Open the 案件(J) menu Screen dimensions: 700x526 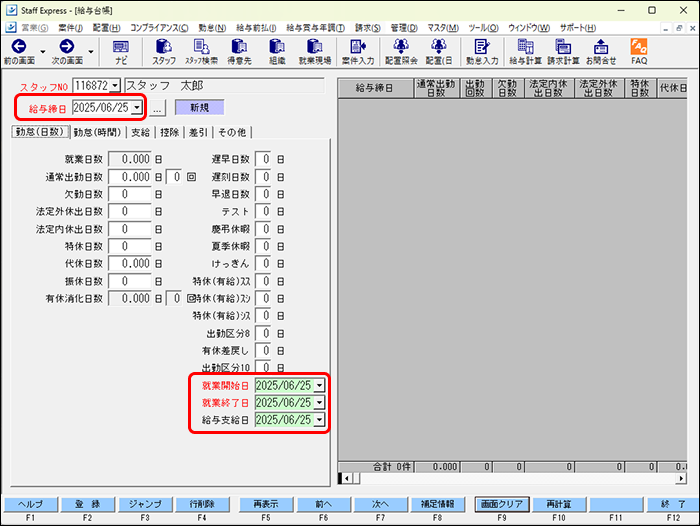(x=71, y=28)
